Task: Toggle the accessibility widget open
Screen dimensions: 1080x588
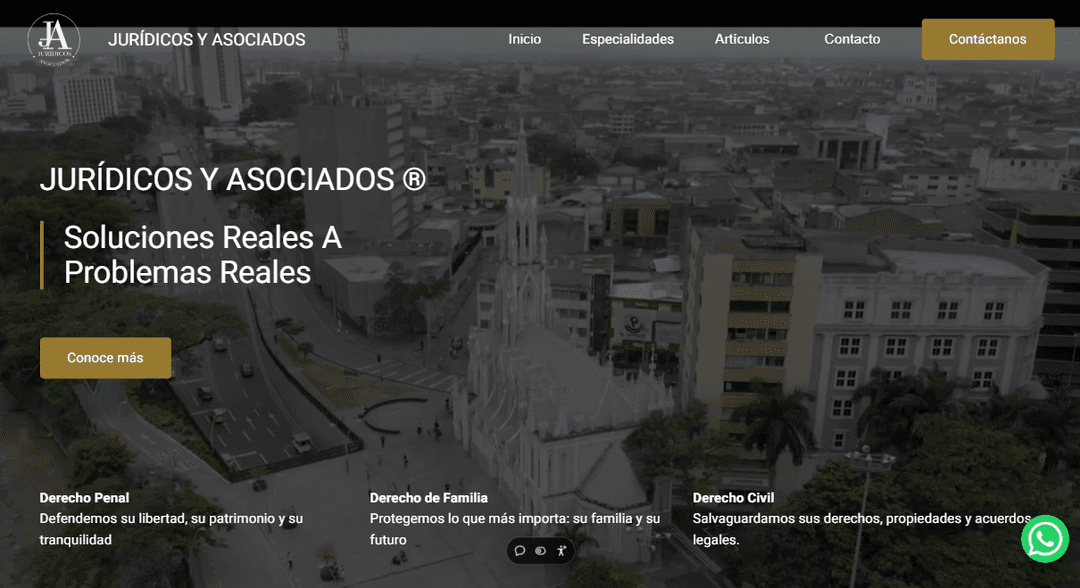Action: click(x=561, y=551)
